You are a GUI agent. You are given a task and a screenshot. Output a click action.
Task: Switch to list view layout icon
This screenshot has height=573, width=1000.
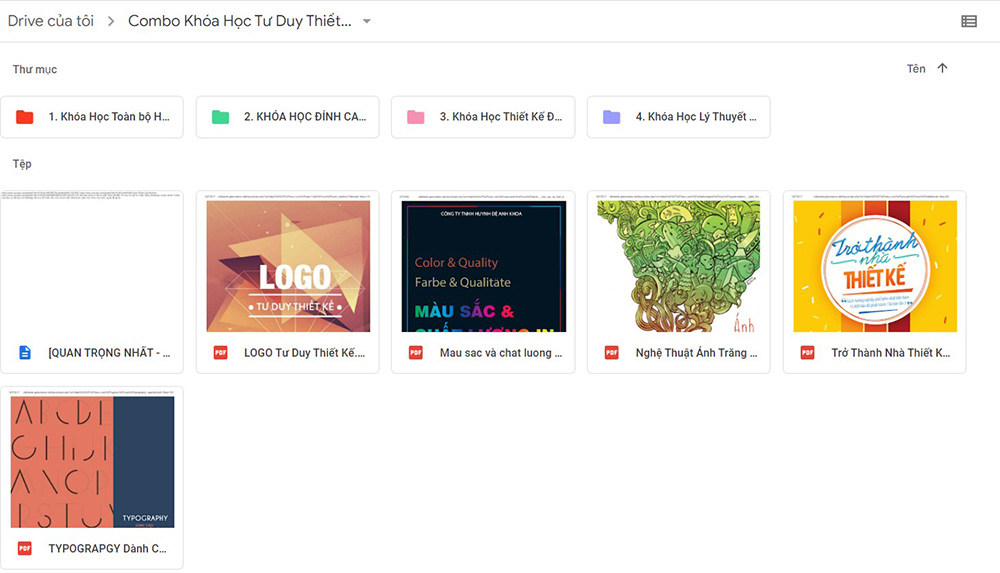[969, 21]
